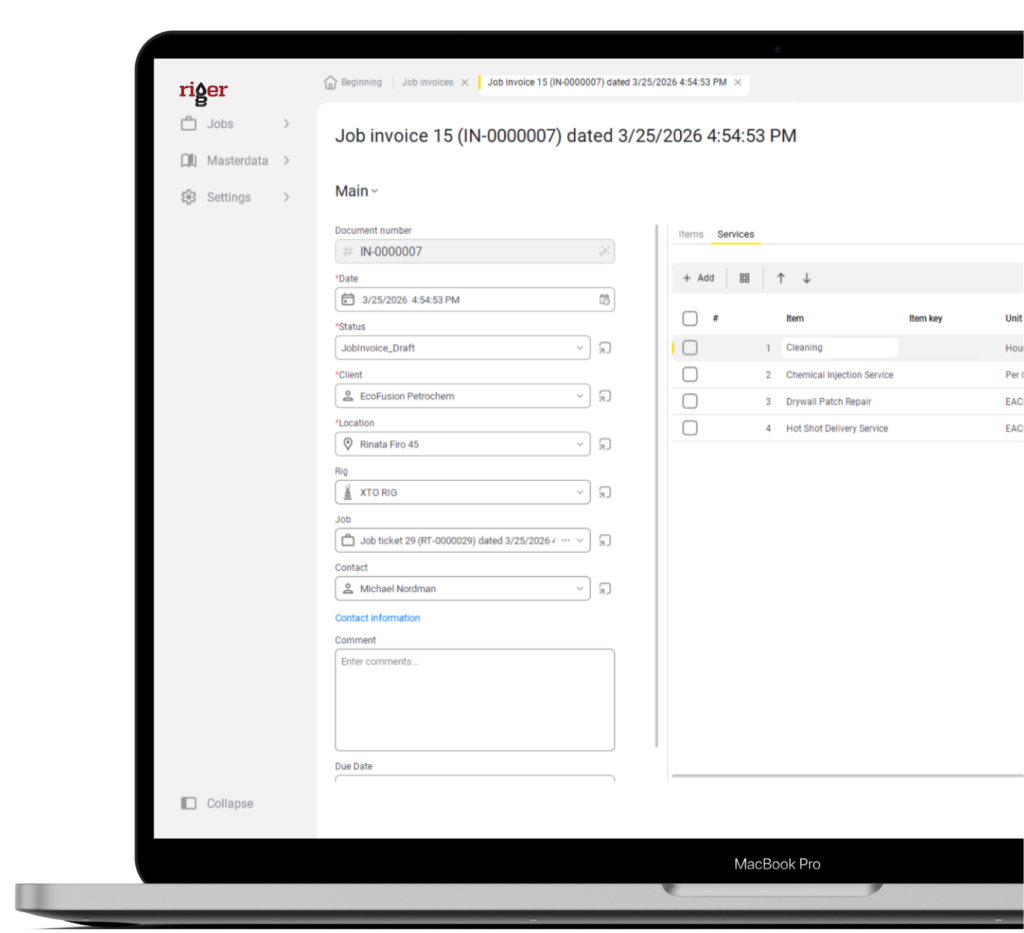Select the Cleaning item cell
Viewport: 1024px width, 933px height.
[x=839, y=348]
